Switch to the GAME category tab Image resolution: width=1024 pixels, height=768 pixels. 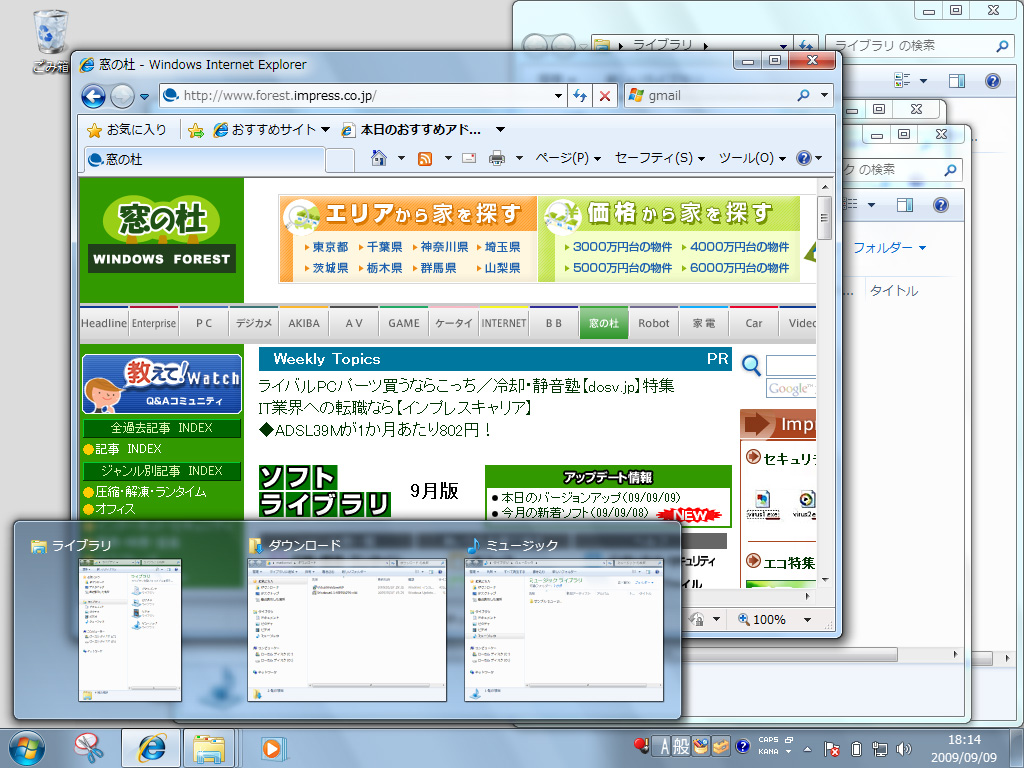pos(403,322)
